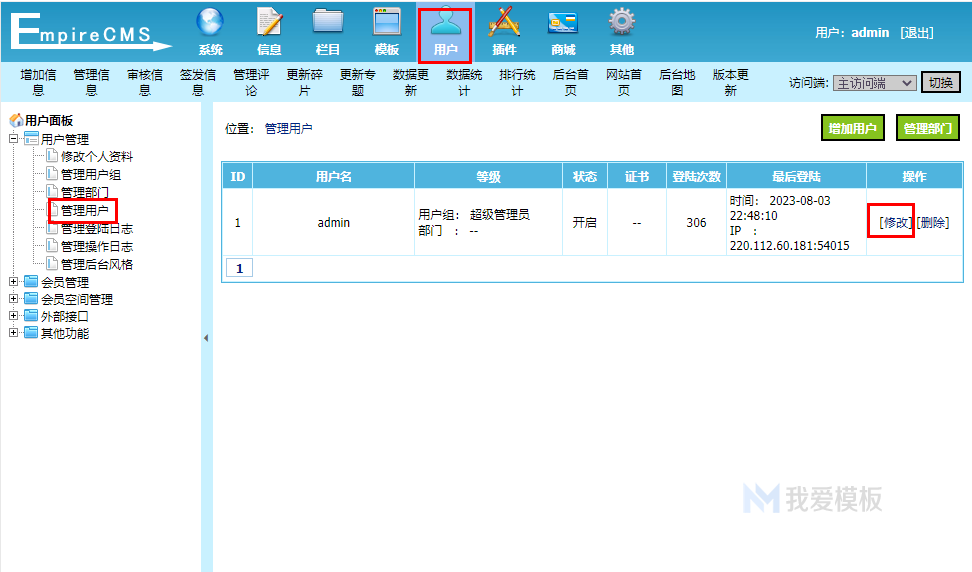
Task: Click the 超级管理员 user group text
Action: pos(500,214)
